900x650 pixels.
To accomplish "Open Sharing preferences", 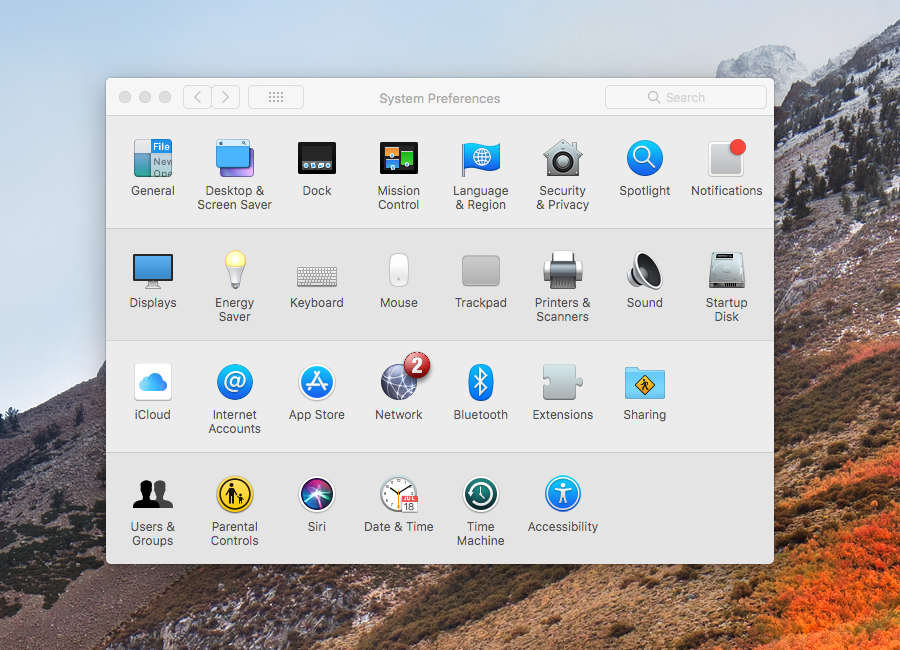I will click(x=645, y=383).
